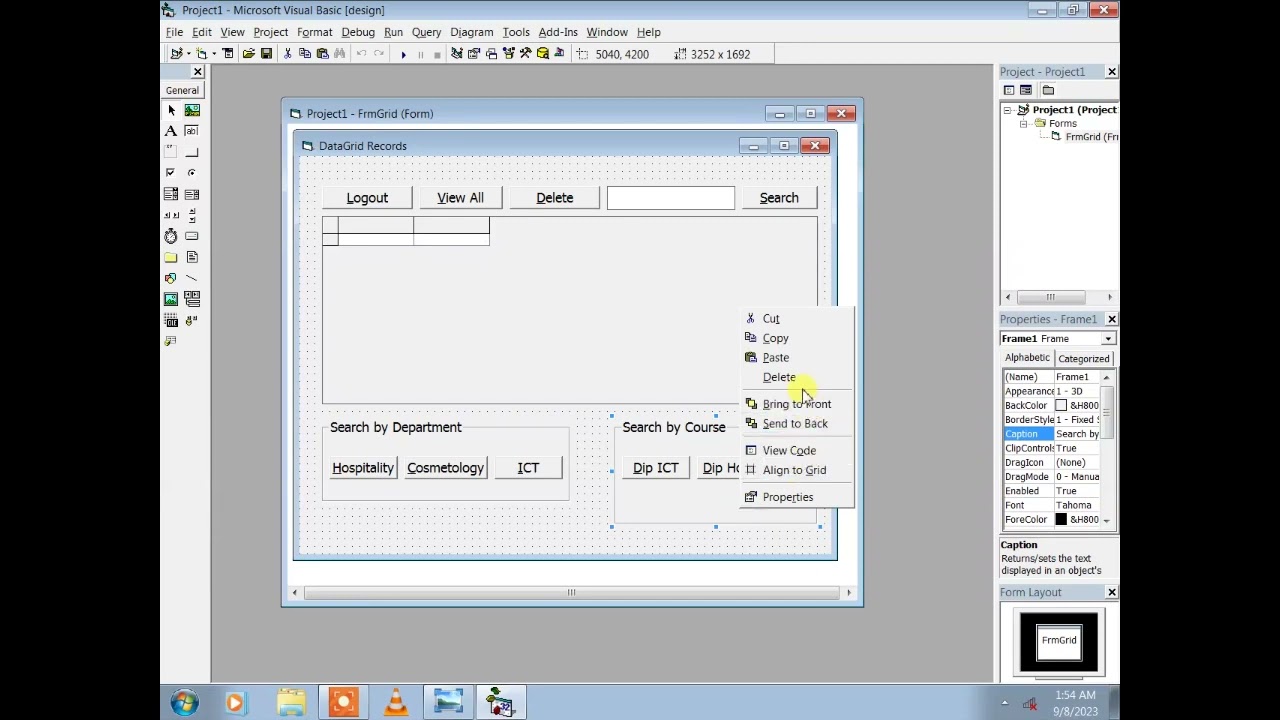Click View Code icon in Project panel
This screenshot has width=1280, height=720.
click(x=1009, y=90)
